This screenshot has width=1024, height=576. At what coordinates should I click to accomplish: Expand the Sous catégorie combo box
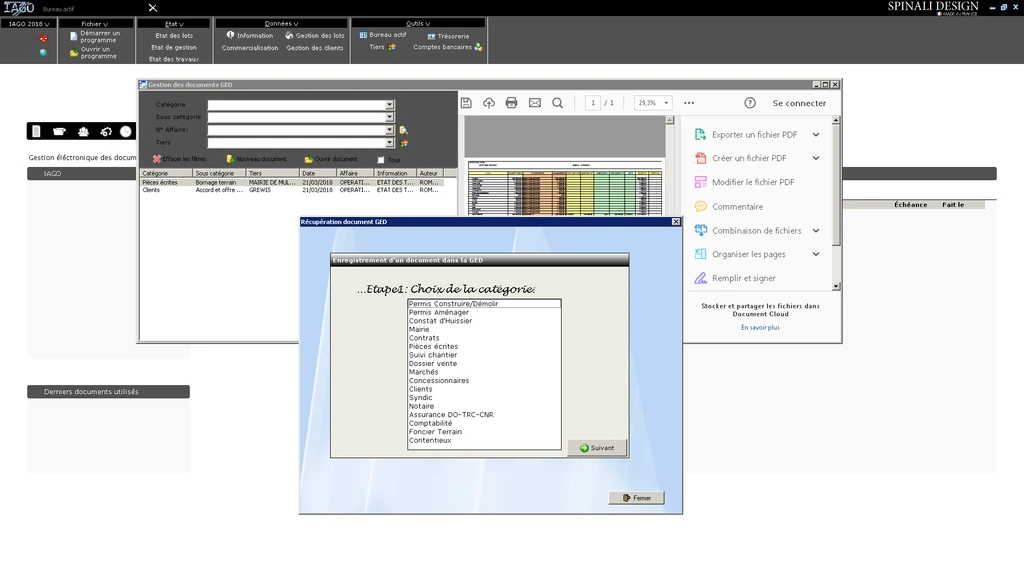(390, 117)
